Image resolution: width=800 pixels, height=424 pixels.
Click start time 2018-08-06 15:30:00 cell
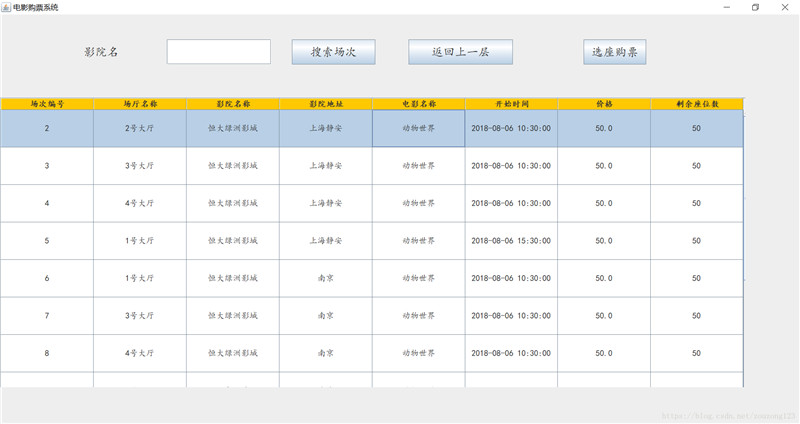coord(511,241)
